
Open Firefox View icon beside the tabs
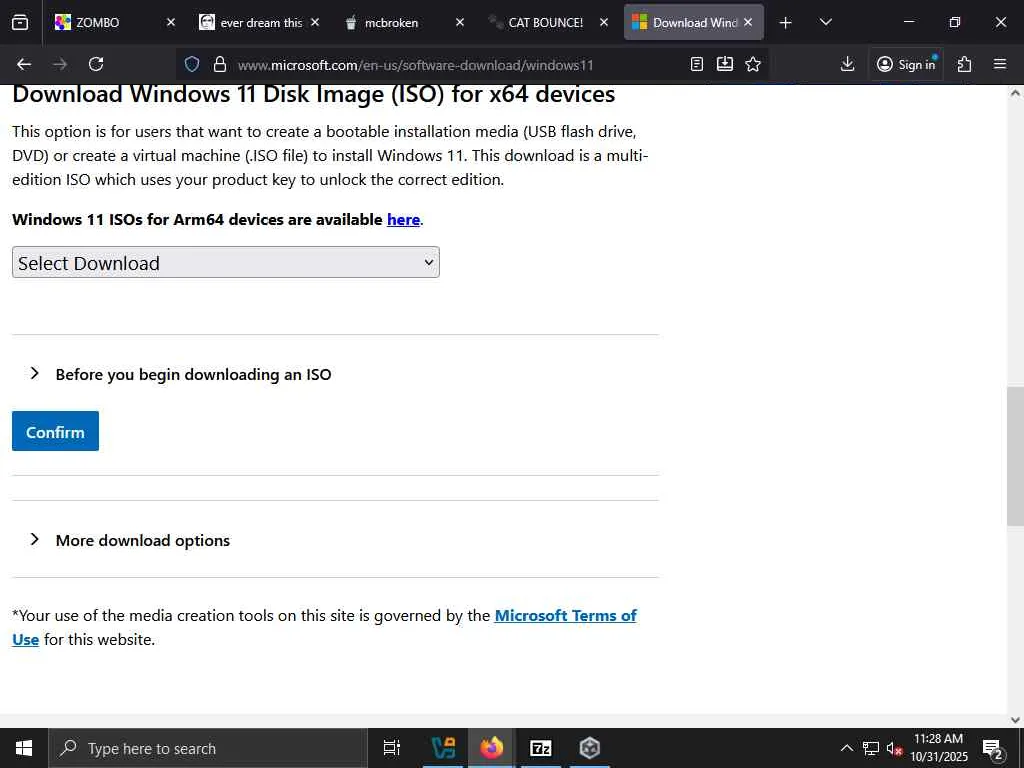[x=20, y=22]
